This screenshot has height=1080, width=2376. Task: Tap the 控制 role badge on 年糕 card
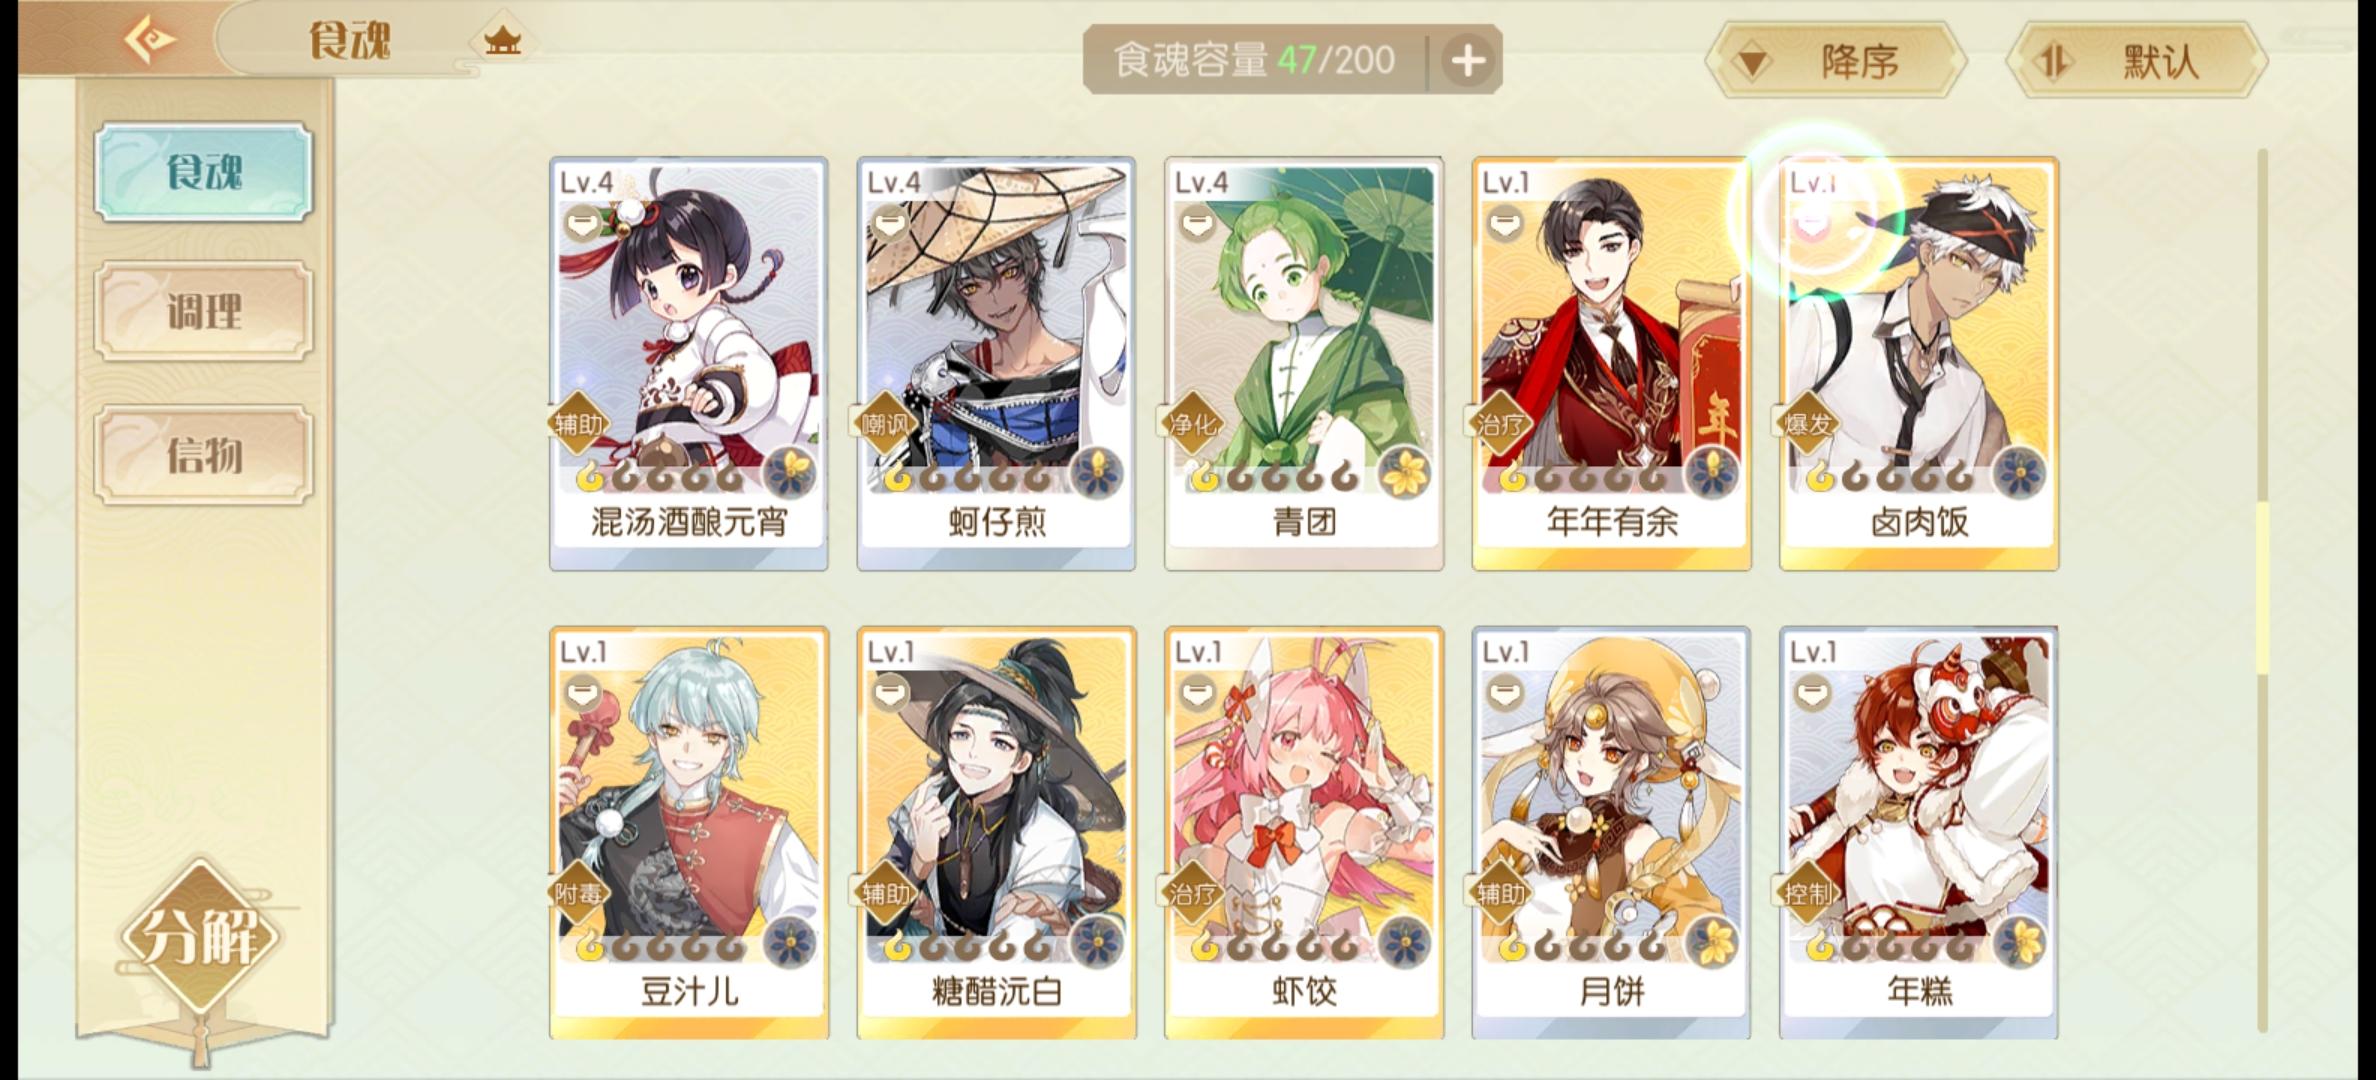pyautogui.click(x=1809, y=893)
